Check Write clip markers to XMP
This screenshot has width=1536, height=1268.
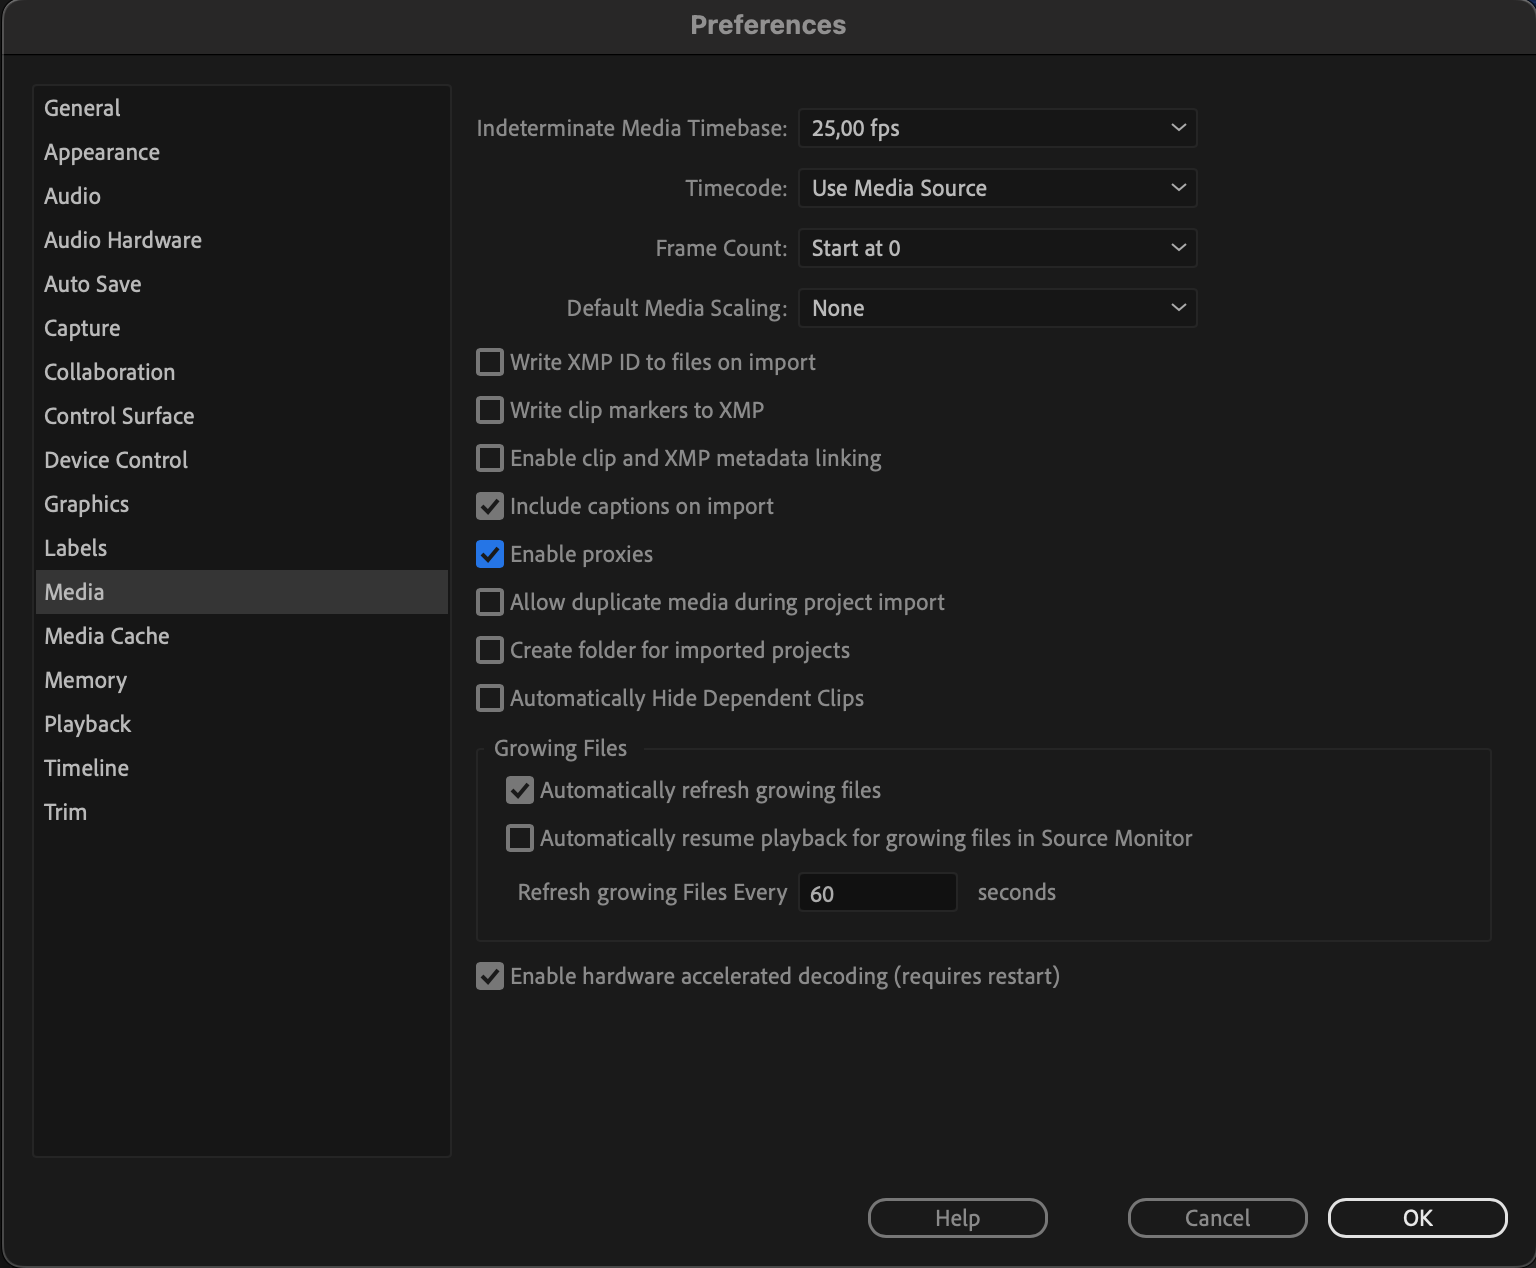490,410
